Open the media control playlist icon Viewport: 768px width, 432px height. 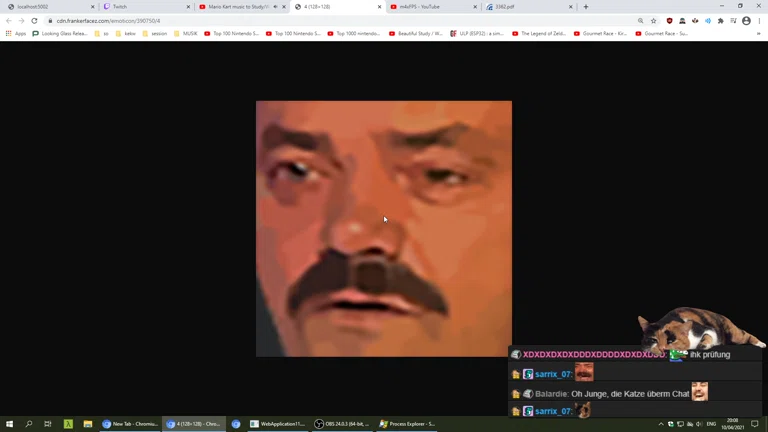733,21
